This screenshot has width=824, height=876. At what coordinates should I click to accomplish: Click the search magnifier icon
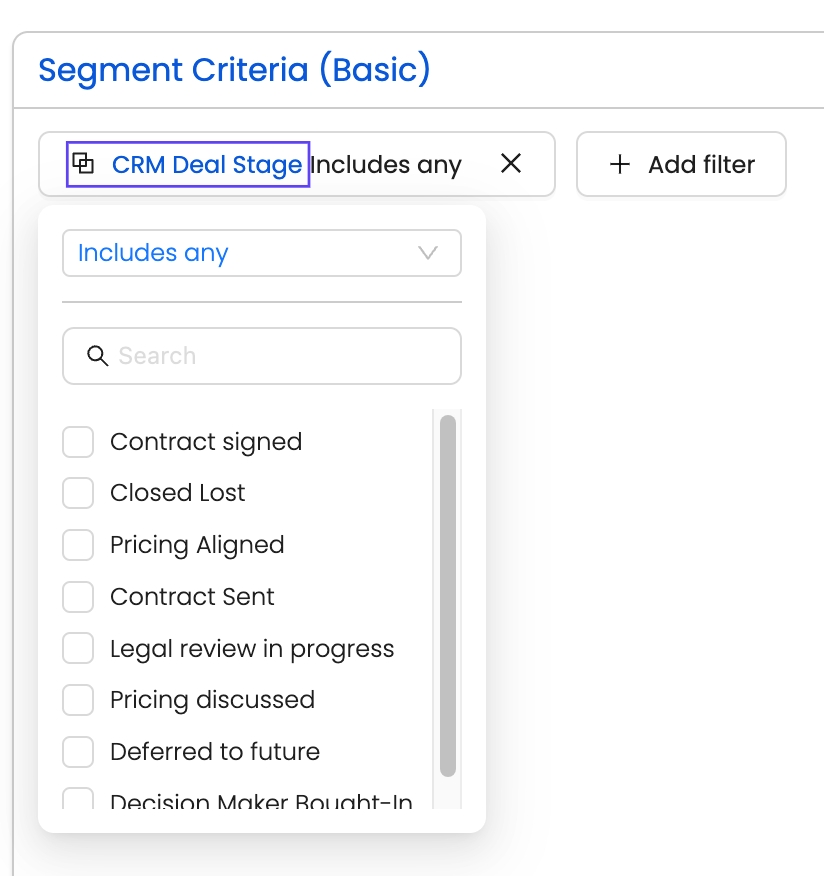(x=97, y=356)
